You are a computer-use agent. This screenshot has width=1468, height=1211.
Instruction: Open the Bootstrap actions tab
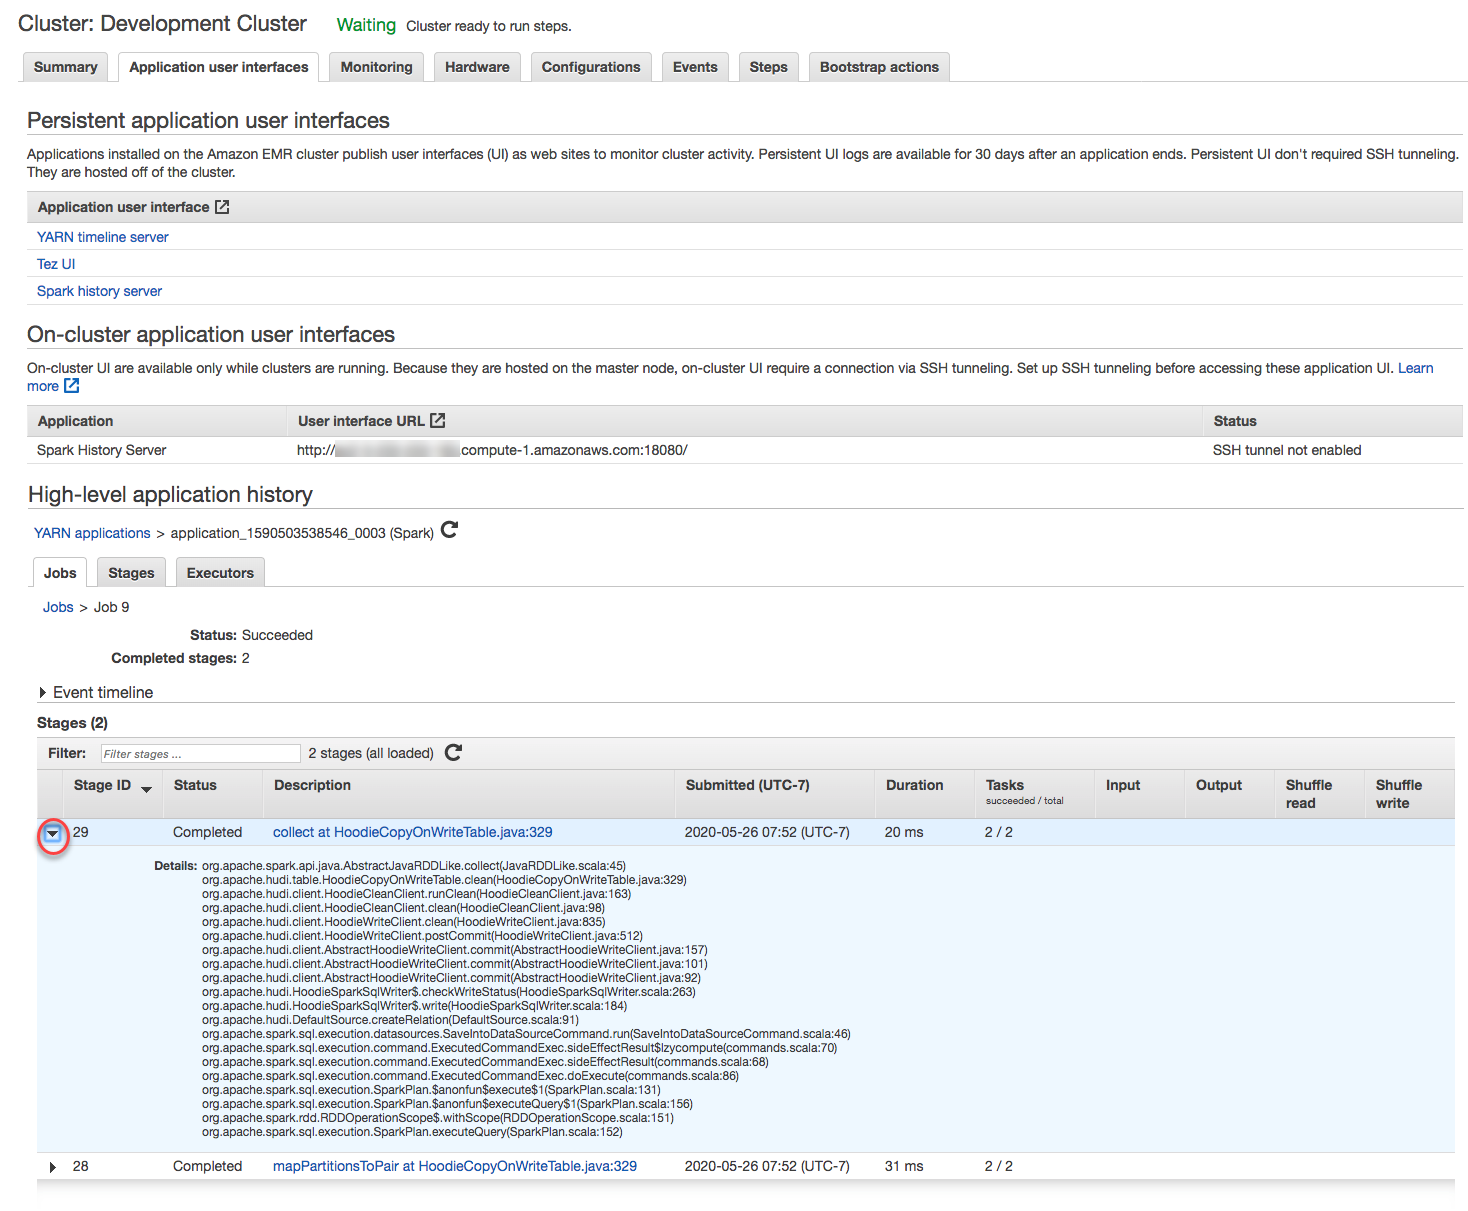tap(878, 67)
